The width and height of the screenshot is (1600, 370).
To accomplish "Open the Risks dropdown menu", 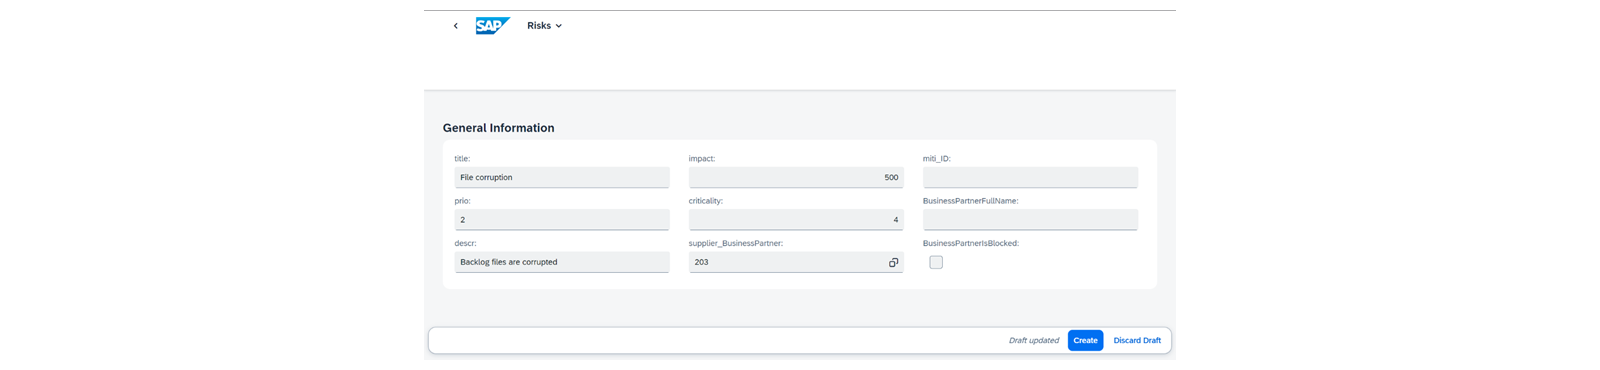I will coord(544,26).
